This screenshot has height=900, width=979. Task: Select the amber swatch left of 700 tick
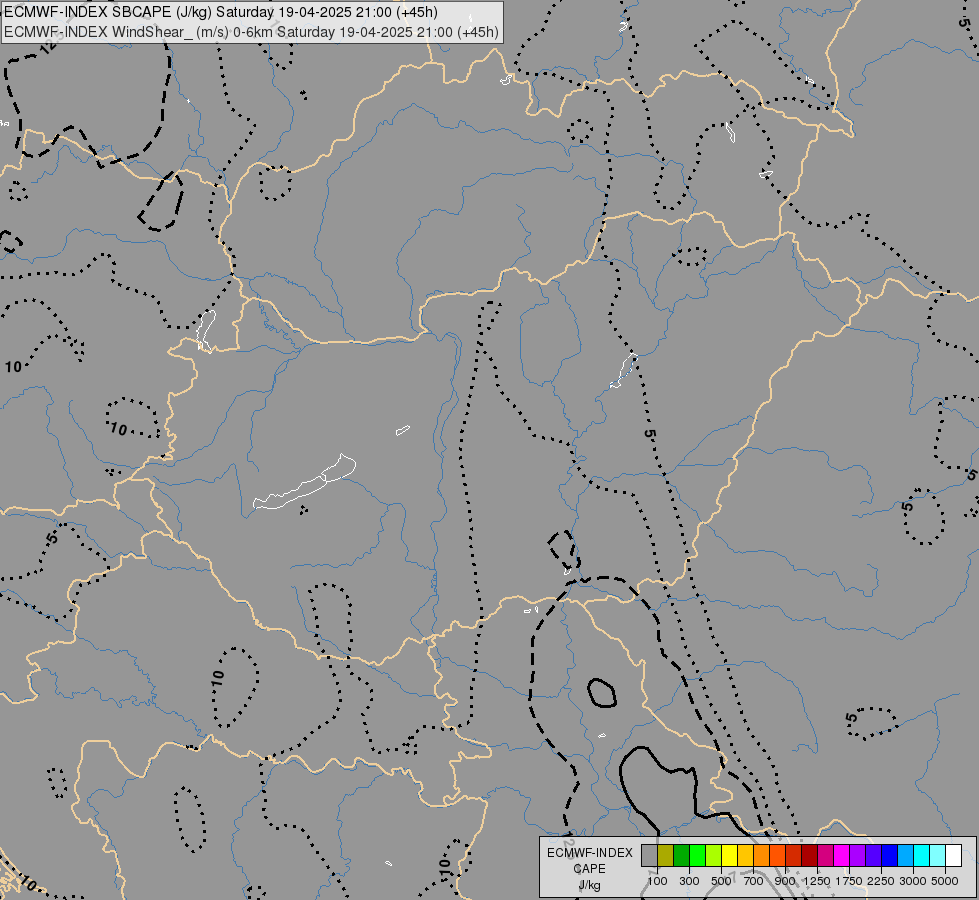click(745, 856)
